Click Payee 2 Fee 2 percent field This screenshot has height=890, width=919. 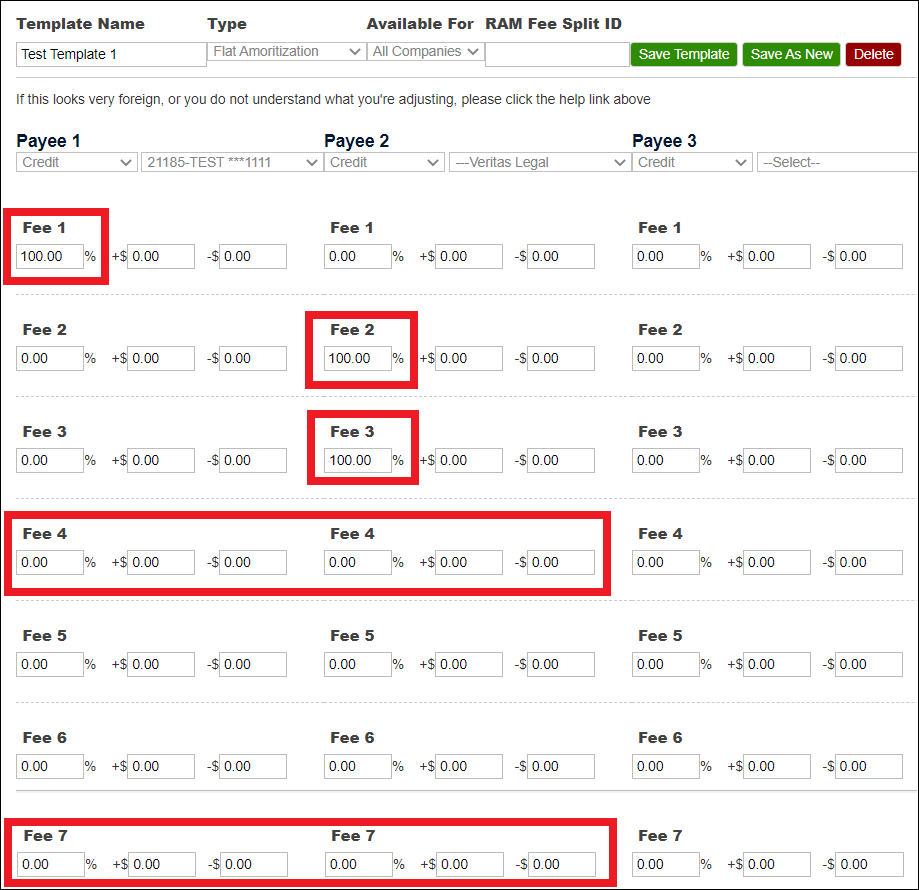pos(358,359)
